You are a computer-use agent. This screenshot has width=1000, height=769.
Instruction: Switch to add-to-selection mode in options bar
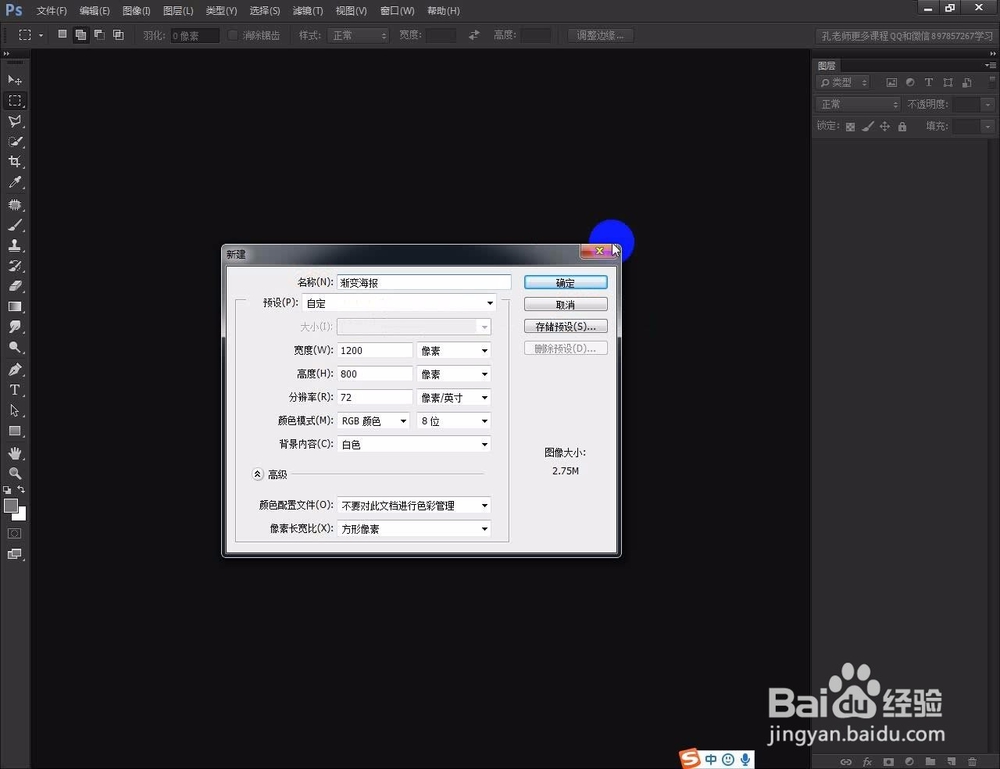click(x=81, y=34)
